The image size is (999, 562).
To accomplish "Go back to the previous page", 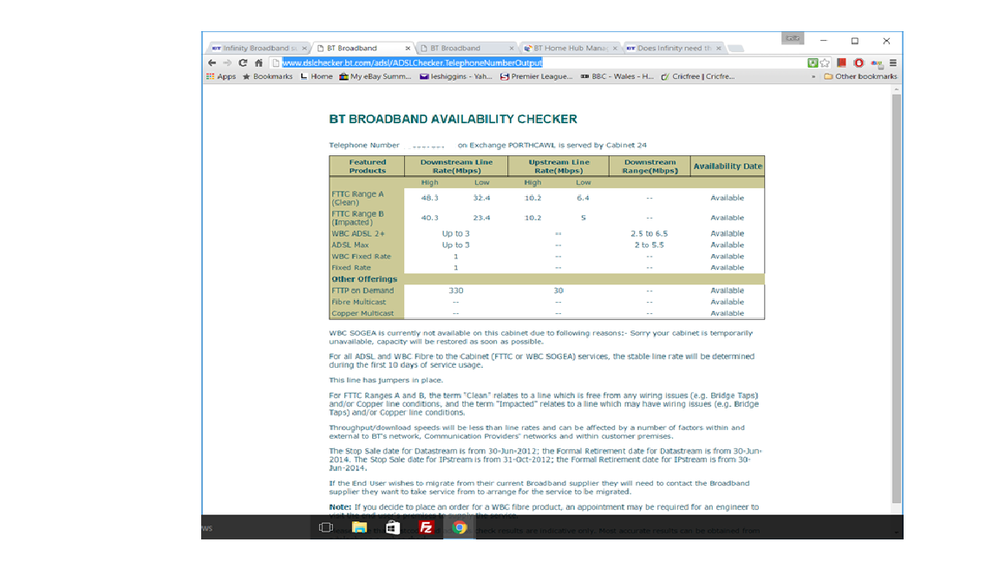I will coord(212,62).
